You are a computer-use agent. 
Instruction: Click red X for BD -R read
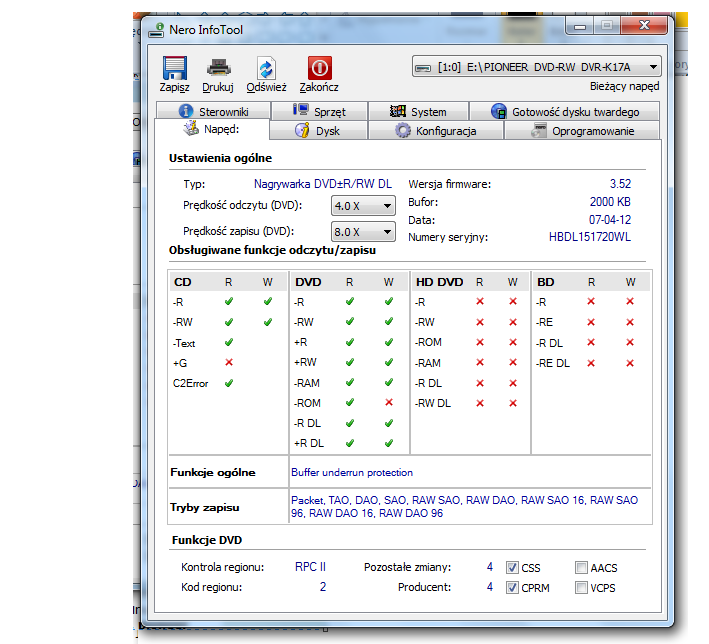tap(591, 301)
